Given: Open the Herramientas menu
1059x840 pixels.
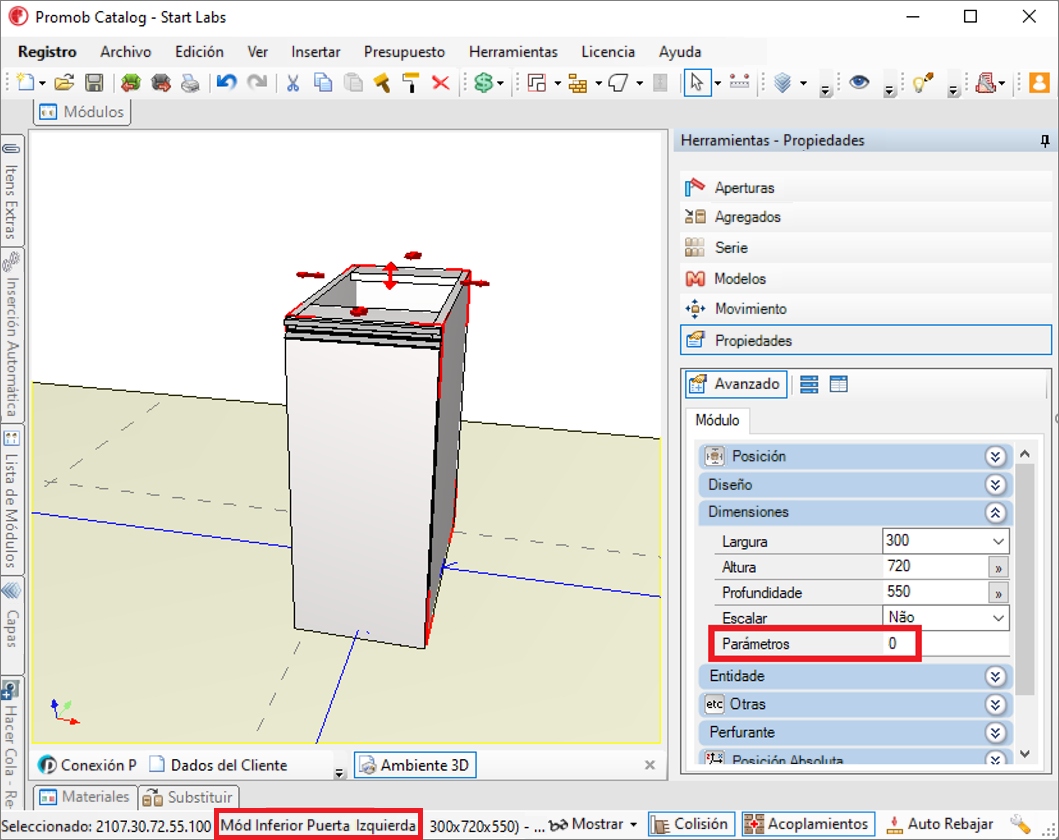Looking at the screenshot, I should pyautogui.click(x=513, y=52).
